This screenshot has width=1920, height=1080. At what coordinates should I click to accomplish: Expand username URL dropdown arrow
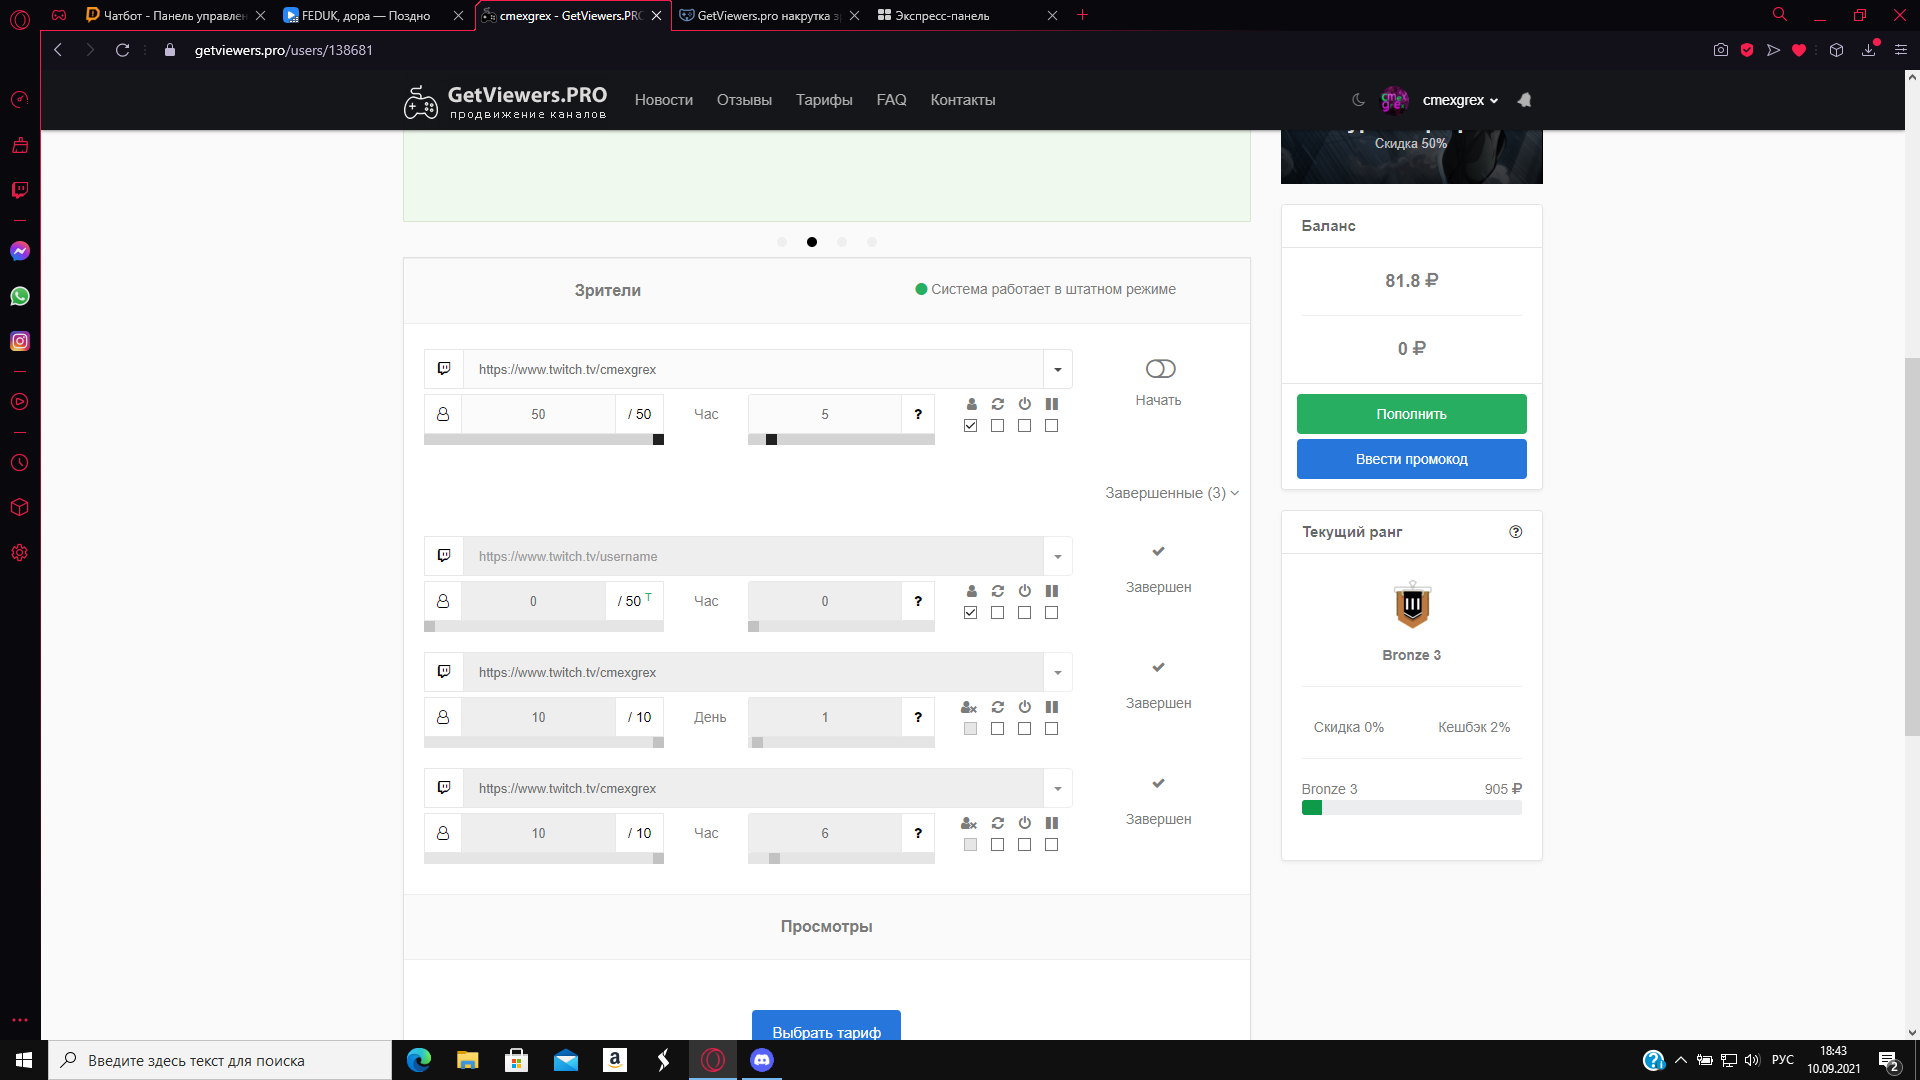click(1058, 557)
